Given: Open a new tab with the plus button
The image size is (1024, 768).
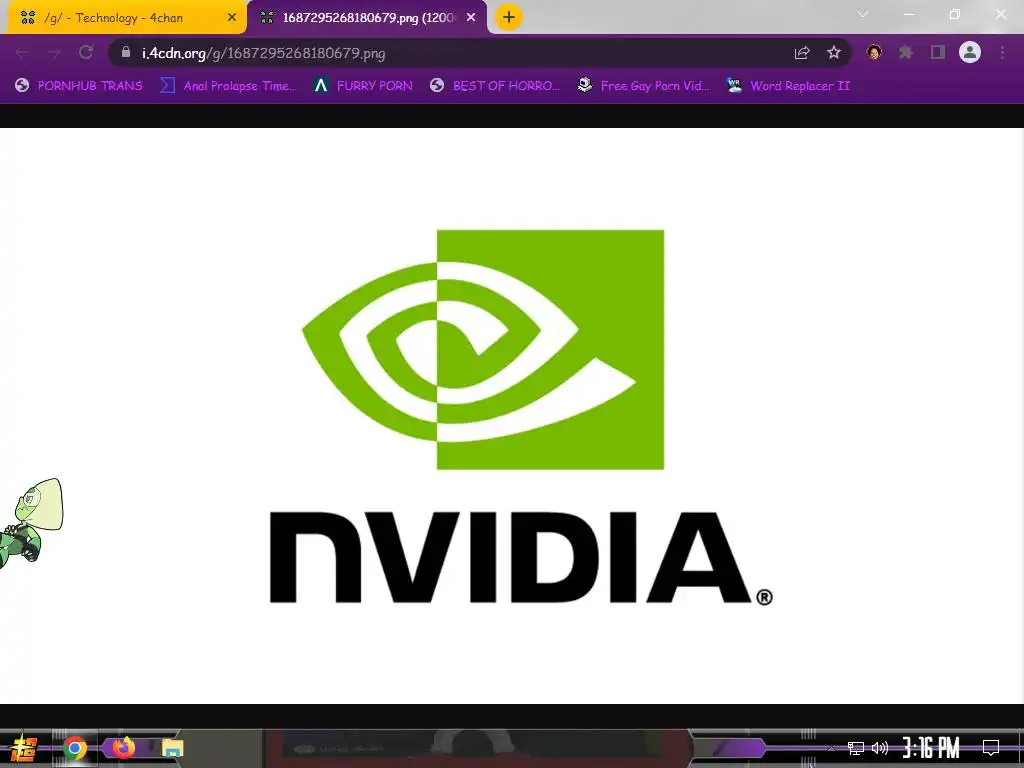Looking at the screenshot, I should (x=509, y=18).
